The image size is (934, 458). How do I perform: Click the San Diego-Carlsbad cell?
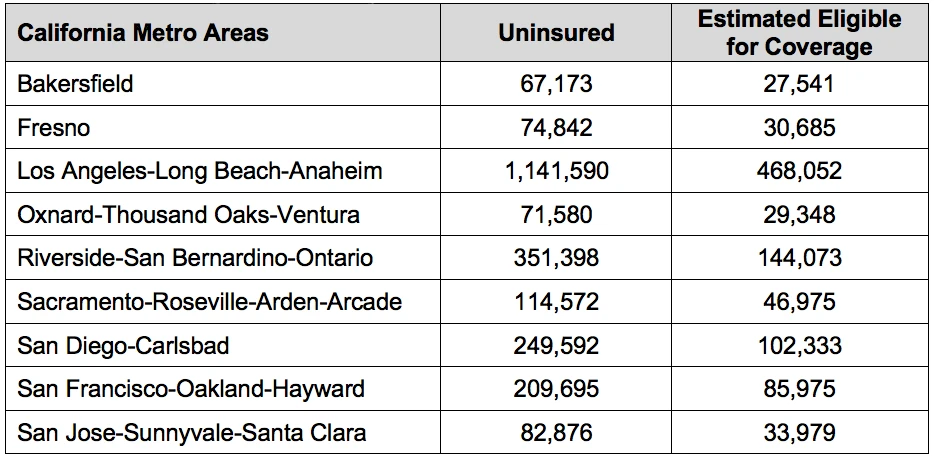pyautogui.click(x=123, y=345)
